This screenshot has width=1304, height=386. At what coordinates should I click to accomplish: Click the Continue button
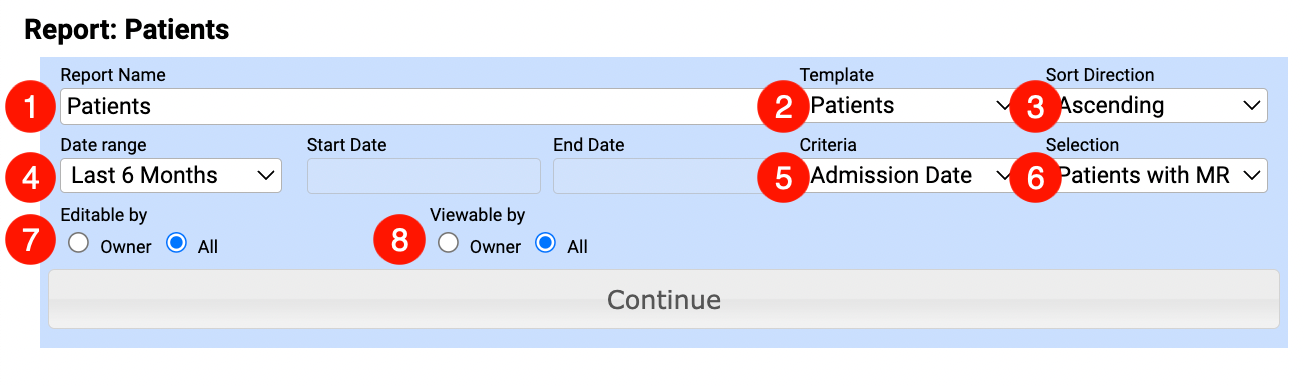(x=664, y=299)
